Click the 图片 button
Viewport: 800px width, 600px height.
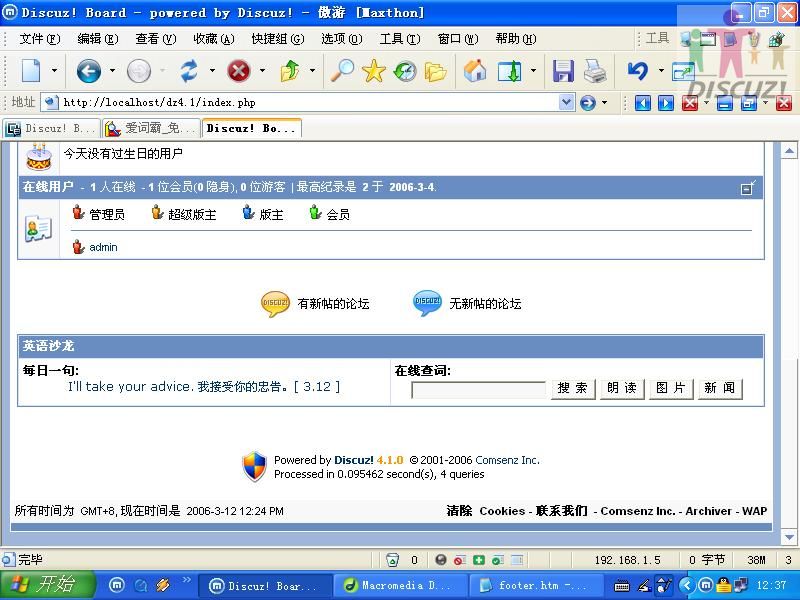(x=671, y=388)
